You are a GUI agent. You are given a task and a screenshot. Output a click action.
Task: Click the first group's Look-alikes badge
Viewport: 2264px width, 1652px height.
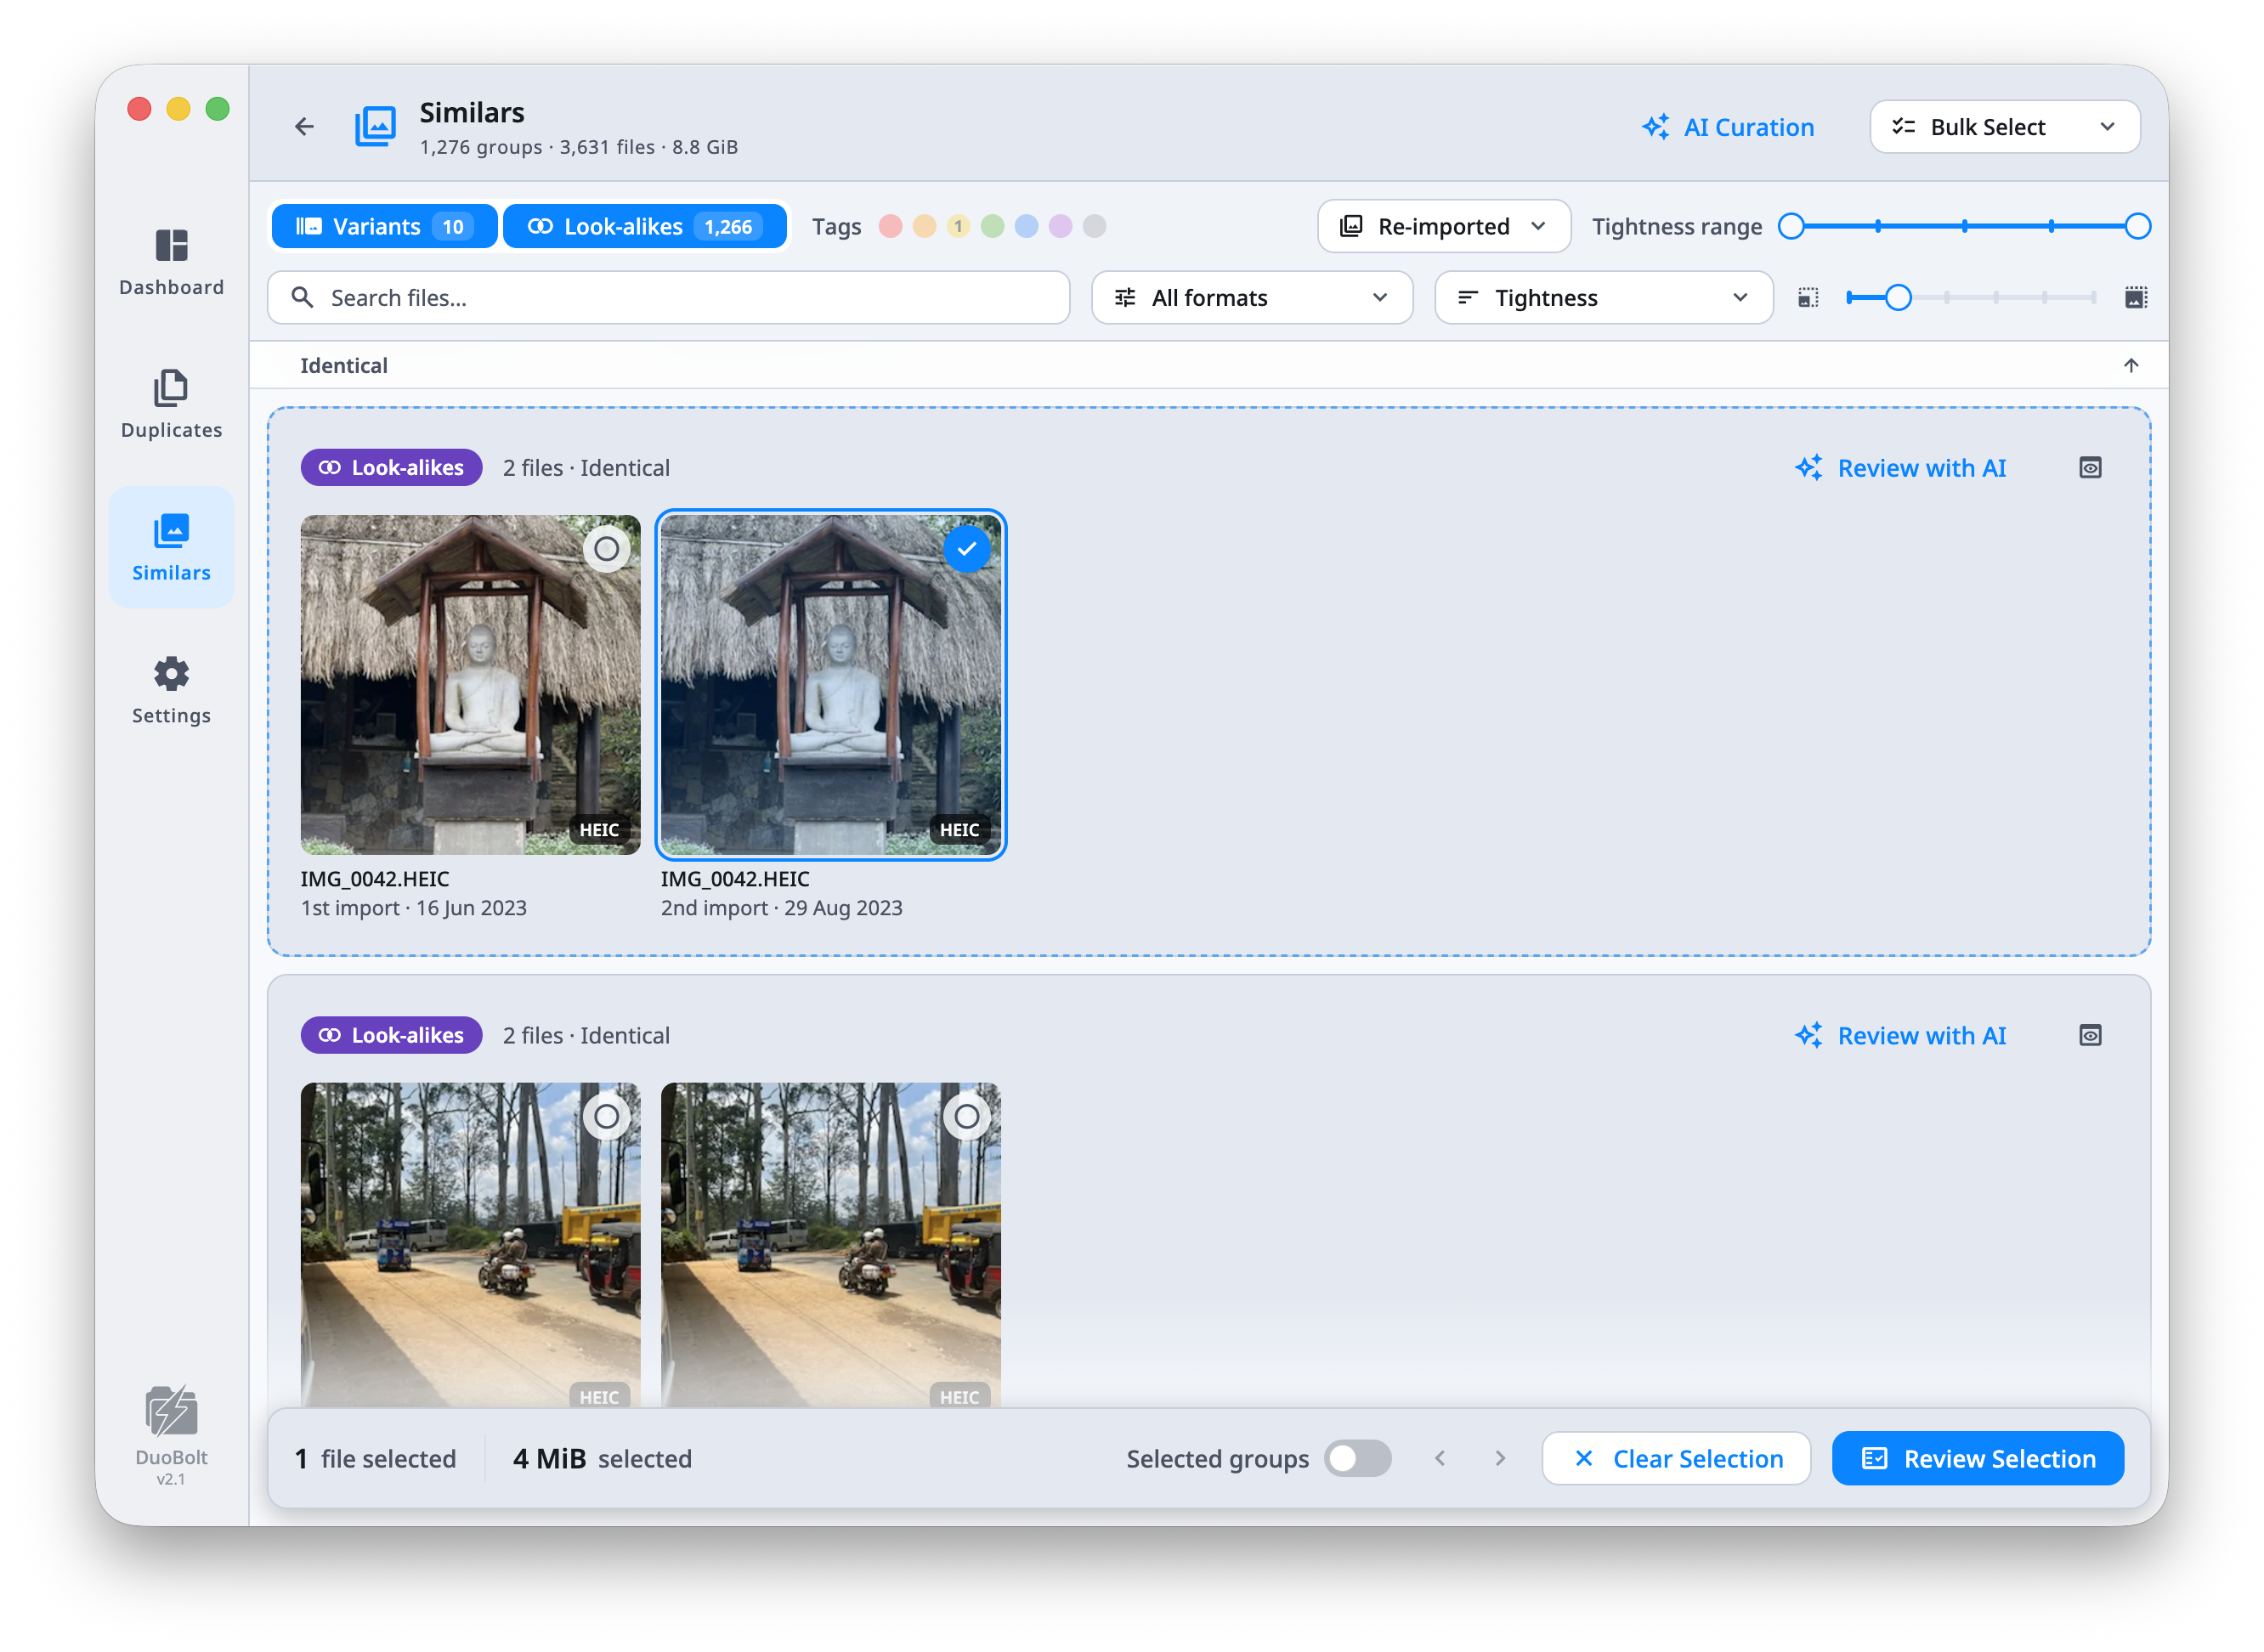tap(391, 467)
